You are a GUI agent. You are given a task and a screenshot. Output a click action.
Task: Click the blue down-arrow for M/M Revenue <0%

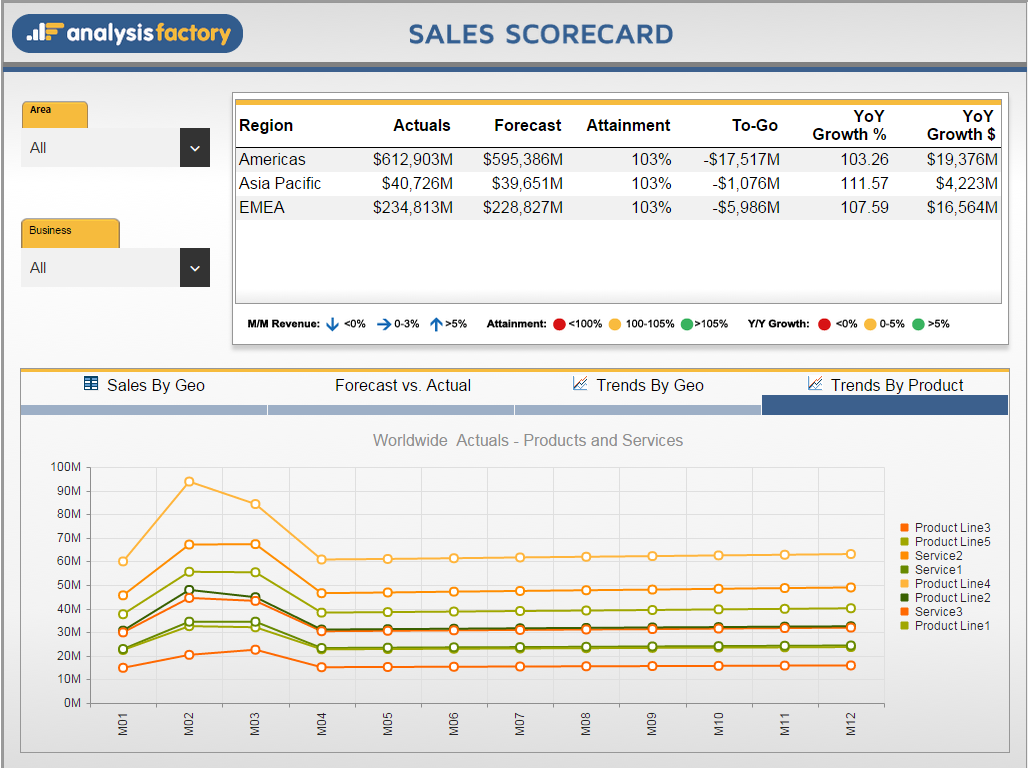333,323
